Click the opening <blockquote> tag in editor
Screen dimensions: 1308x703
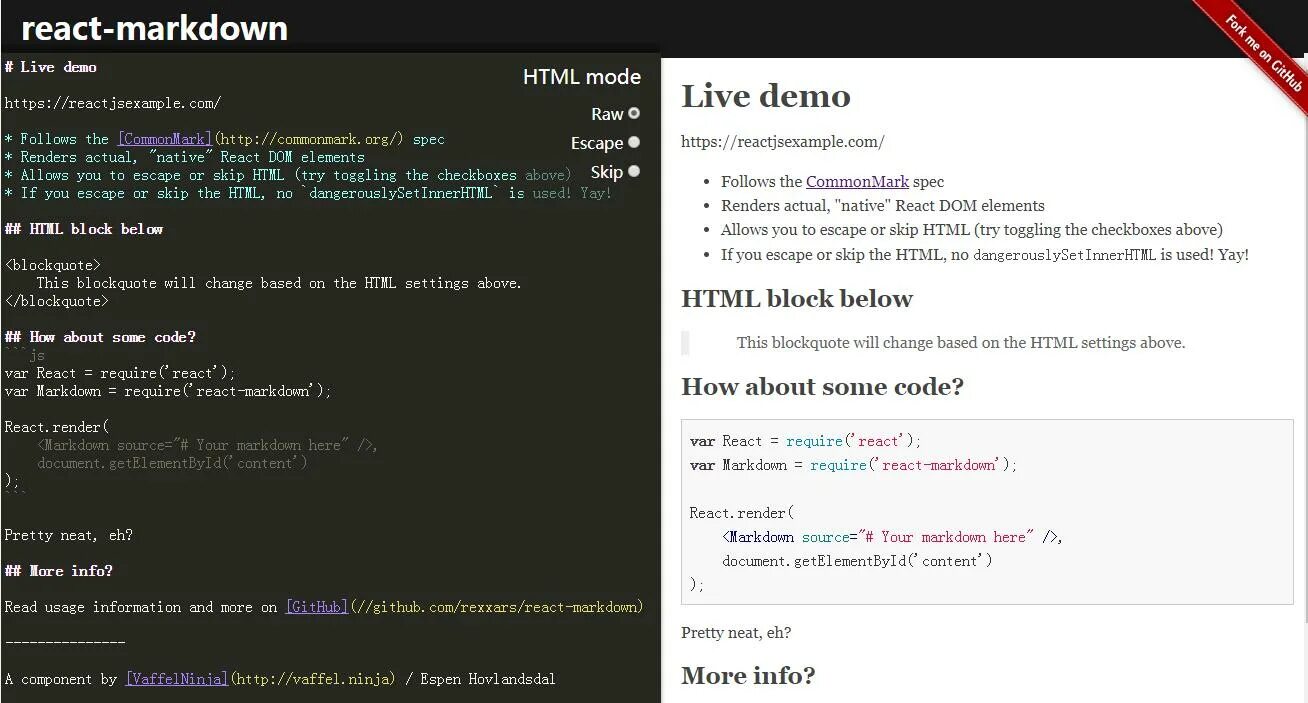[x=53, y=265]
